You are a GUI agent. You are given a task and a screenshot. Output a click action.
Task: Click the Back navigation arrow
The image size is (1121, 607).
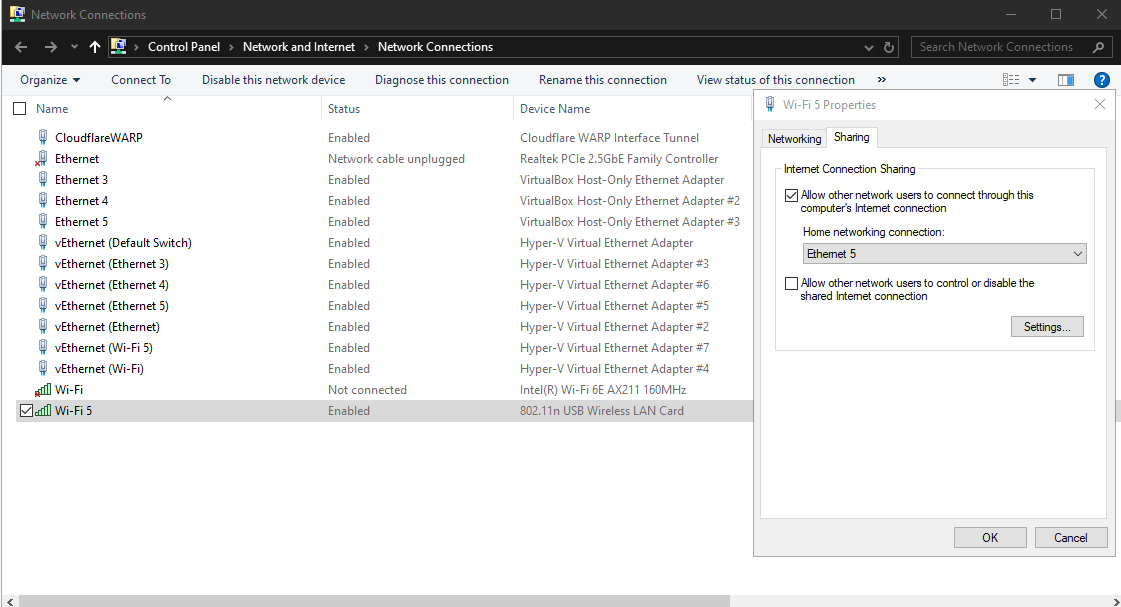[x=21, y=47]
